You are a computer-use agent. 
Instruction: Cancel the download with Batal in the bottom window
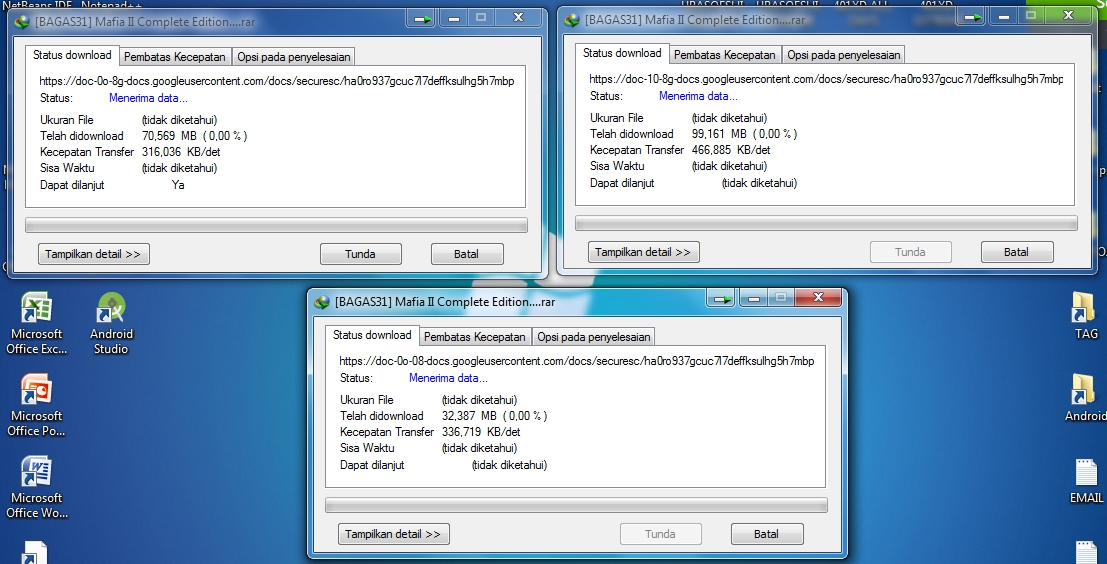[x=767, y=534]
